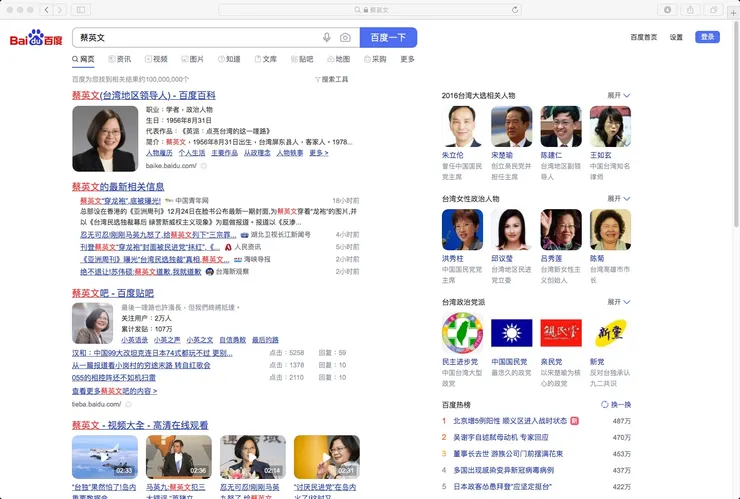
Task: Click 朱立伦 portrait
Action: point(462,127)
